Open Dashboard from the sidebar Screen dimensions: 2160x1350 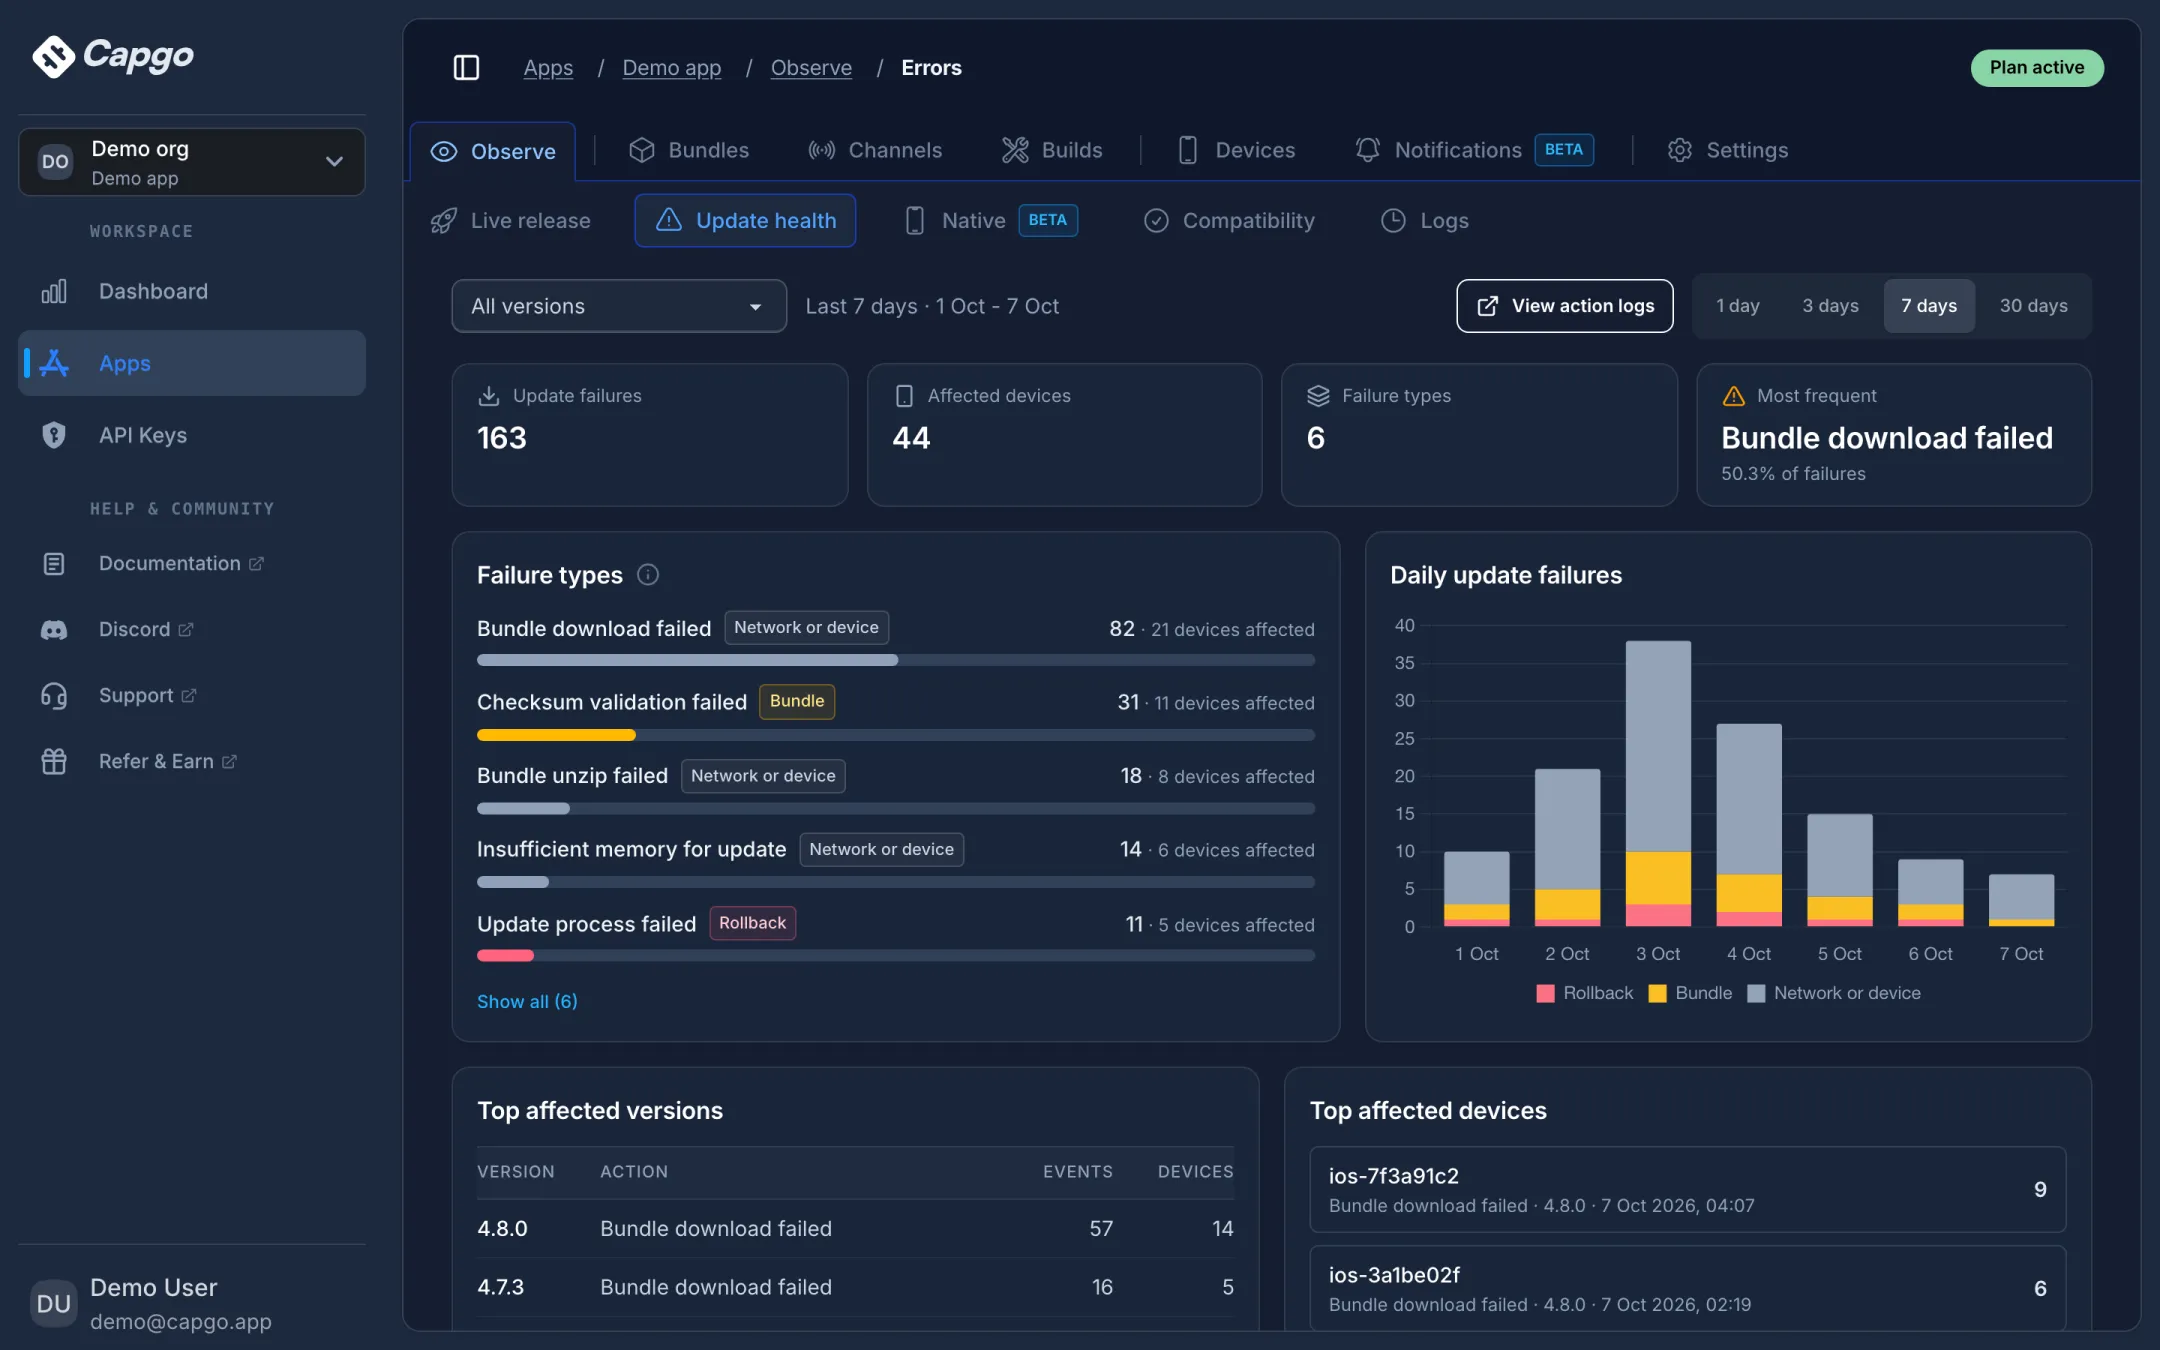point(192,291)
